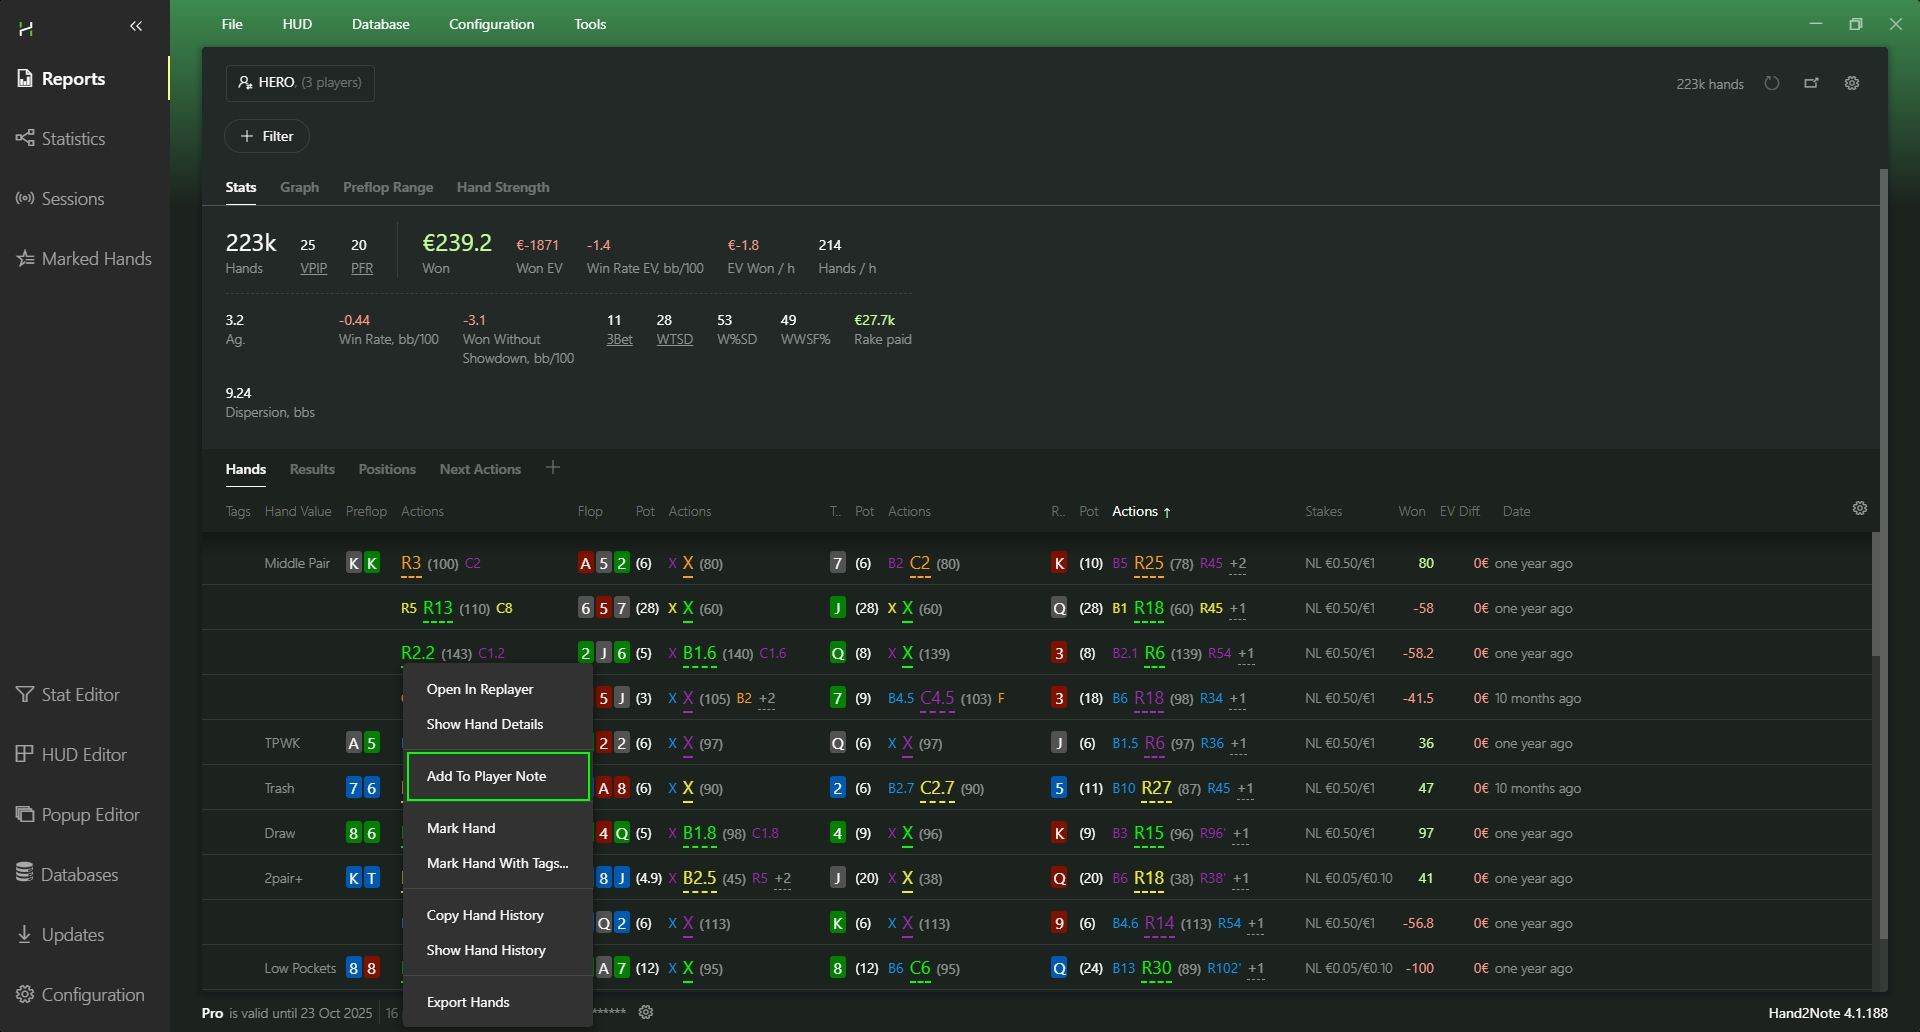Viewport: 1920px width, 1032px height.
Task: Open the HUD Editor
Action: pos(83,755)
